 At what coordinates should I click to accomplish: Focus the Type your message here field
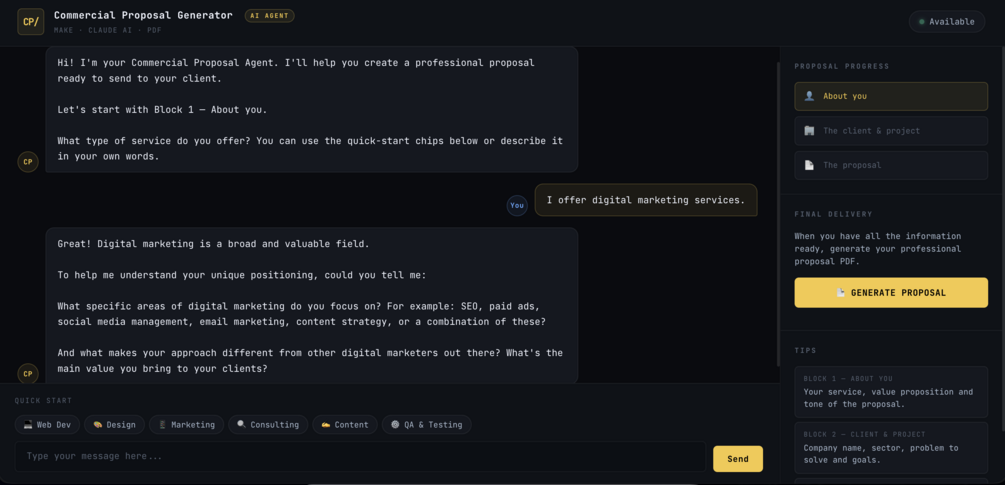360,457
